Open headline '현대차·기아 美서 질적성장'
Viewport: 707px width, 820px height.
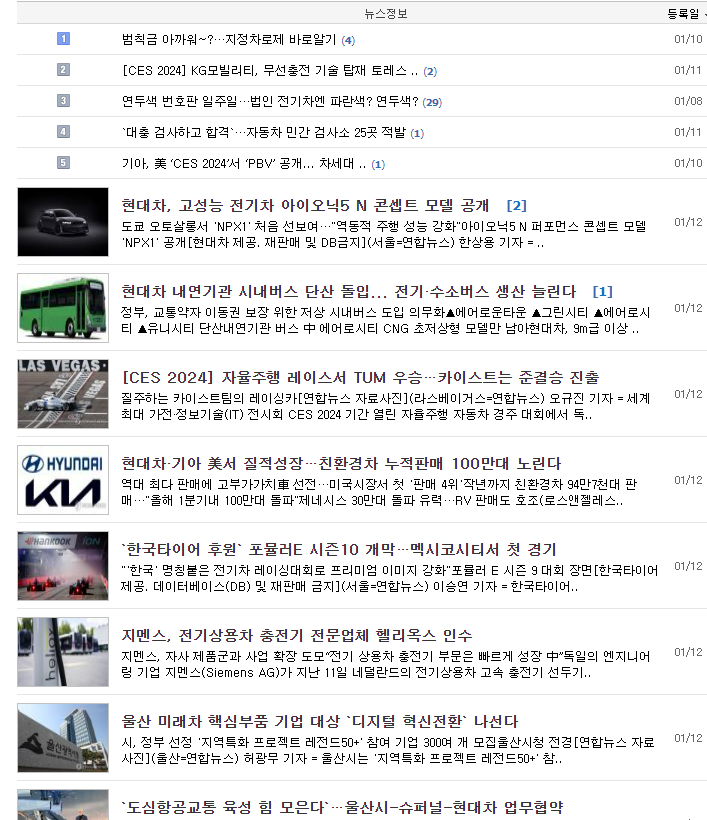pos(341,463)
